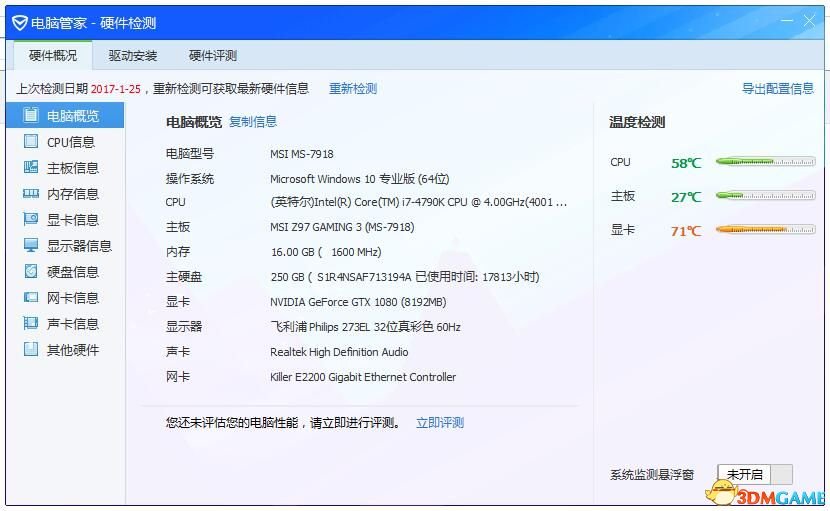Click the 显卡信息 graphics card icon

(31, 219)
